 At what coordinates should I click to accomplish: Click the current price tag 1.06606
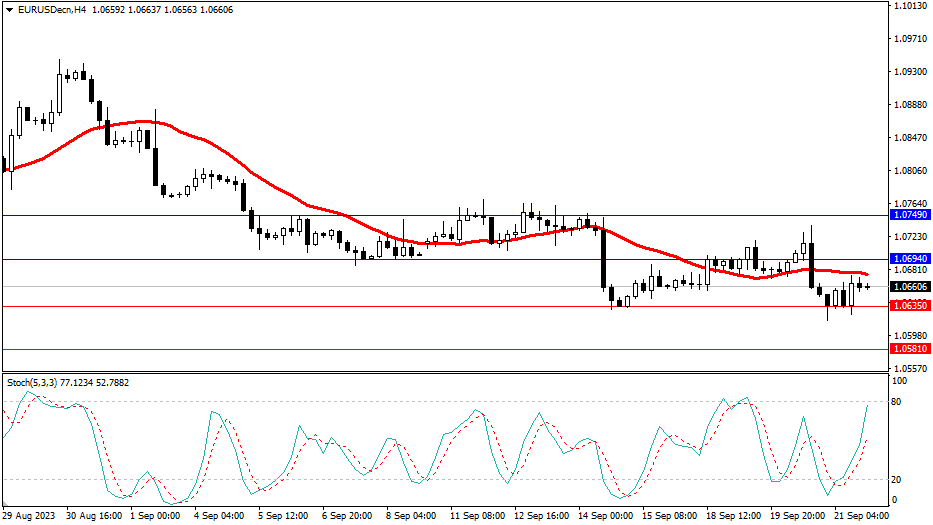click(910, 287)
